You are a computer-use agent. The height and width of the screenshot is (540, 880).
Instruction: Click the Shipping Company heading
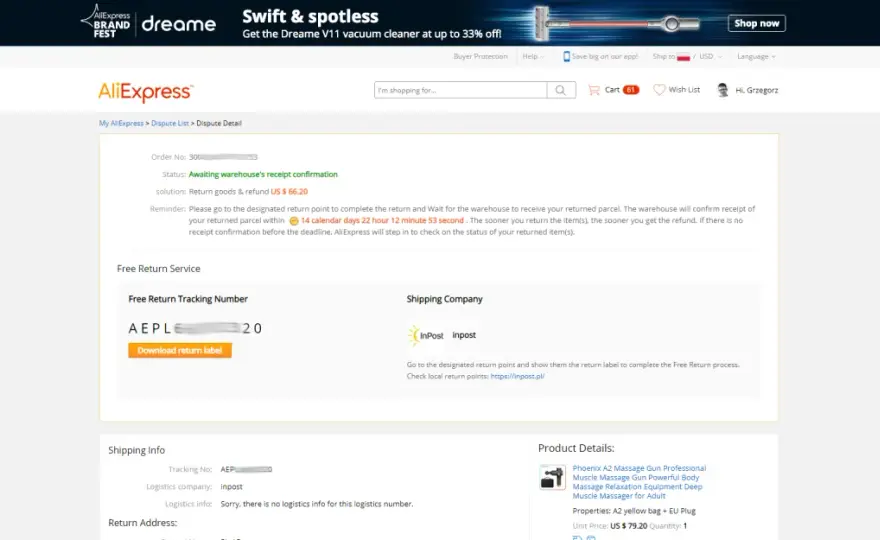tap(444, 299)
